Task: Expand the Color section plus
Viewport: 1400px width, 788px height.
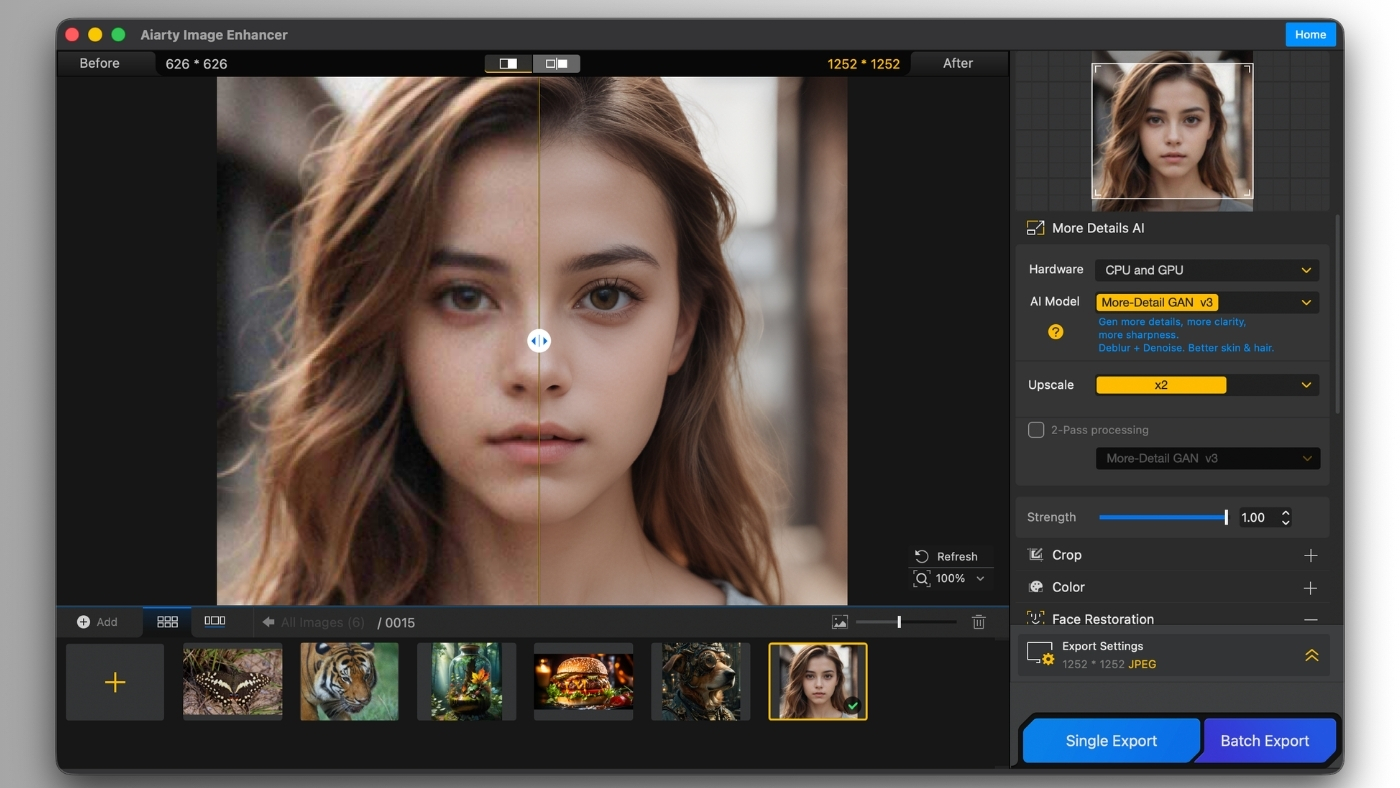Action: click(x=1311, y=587)
